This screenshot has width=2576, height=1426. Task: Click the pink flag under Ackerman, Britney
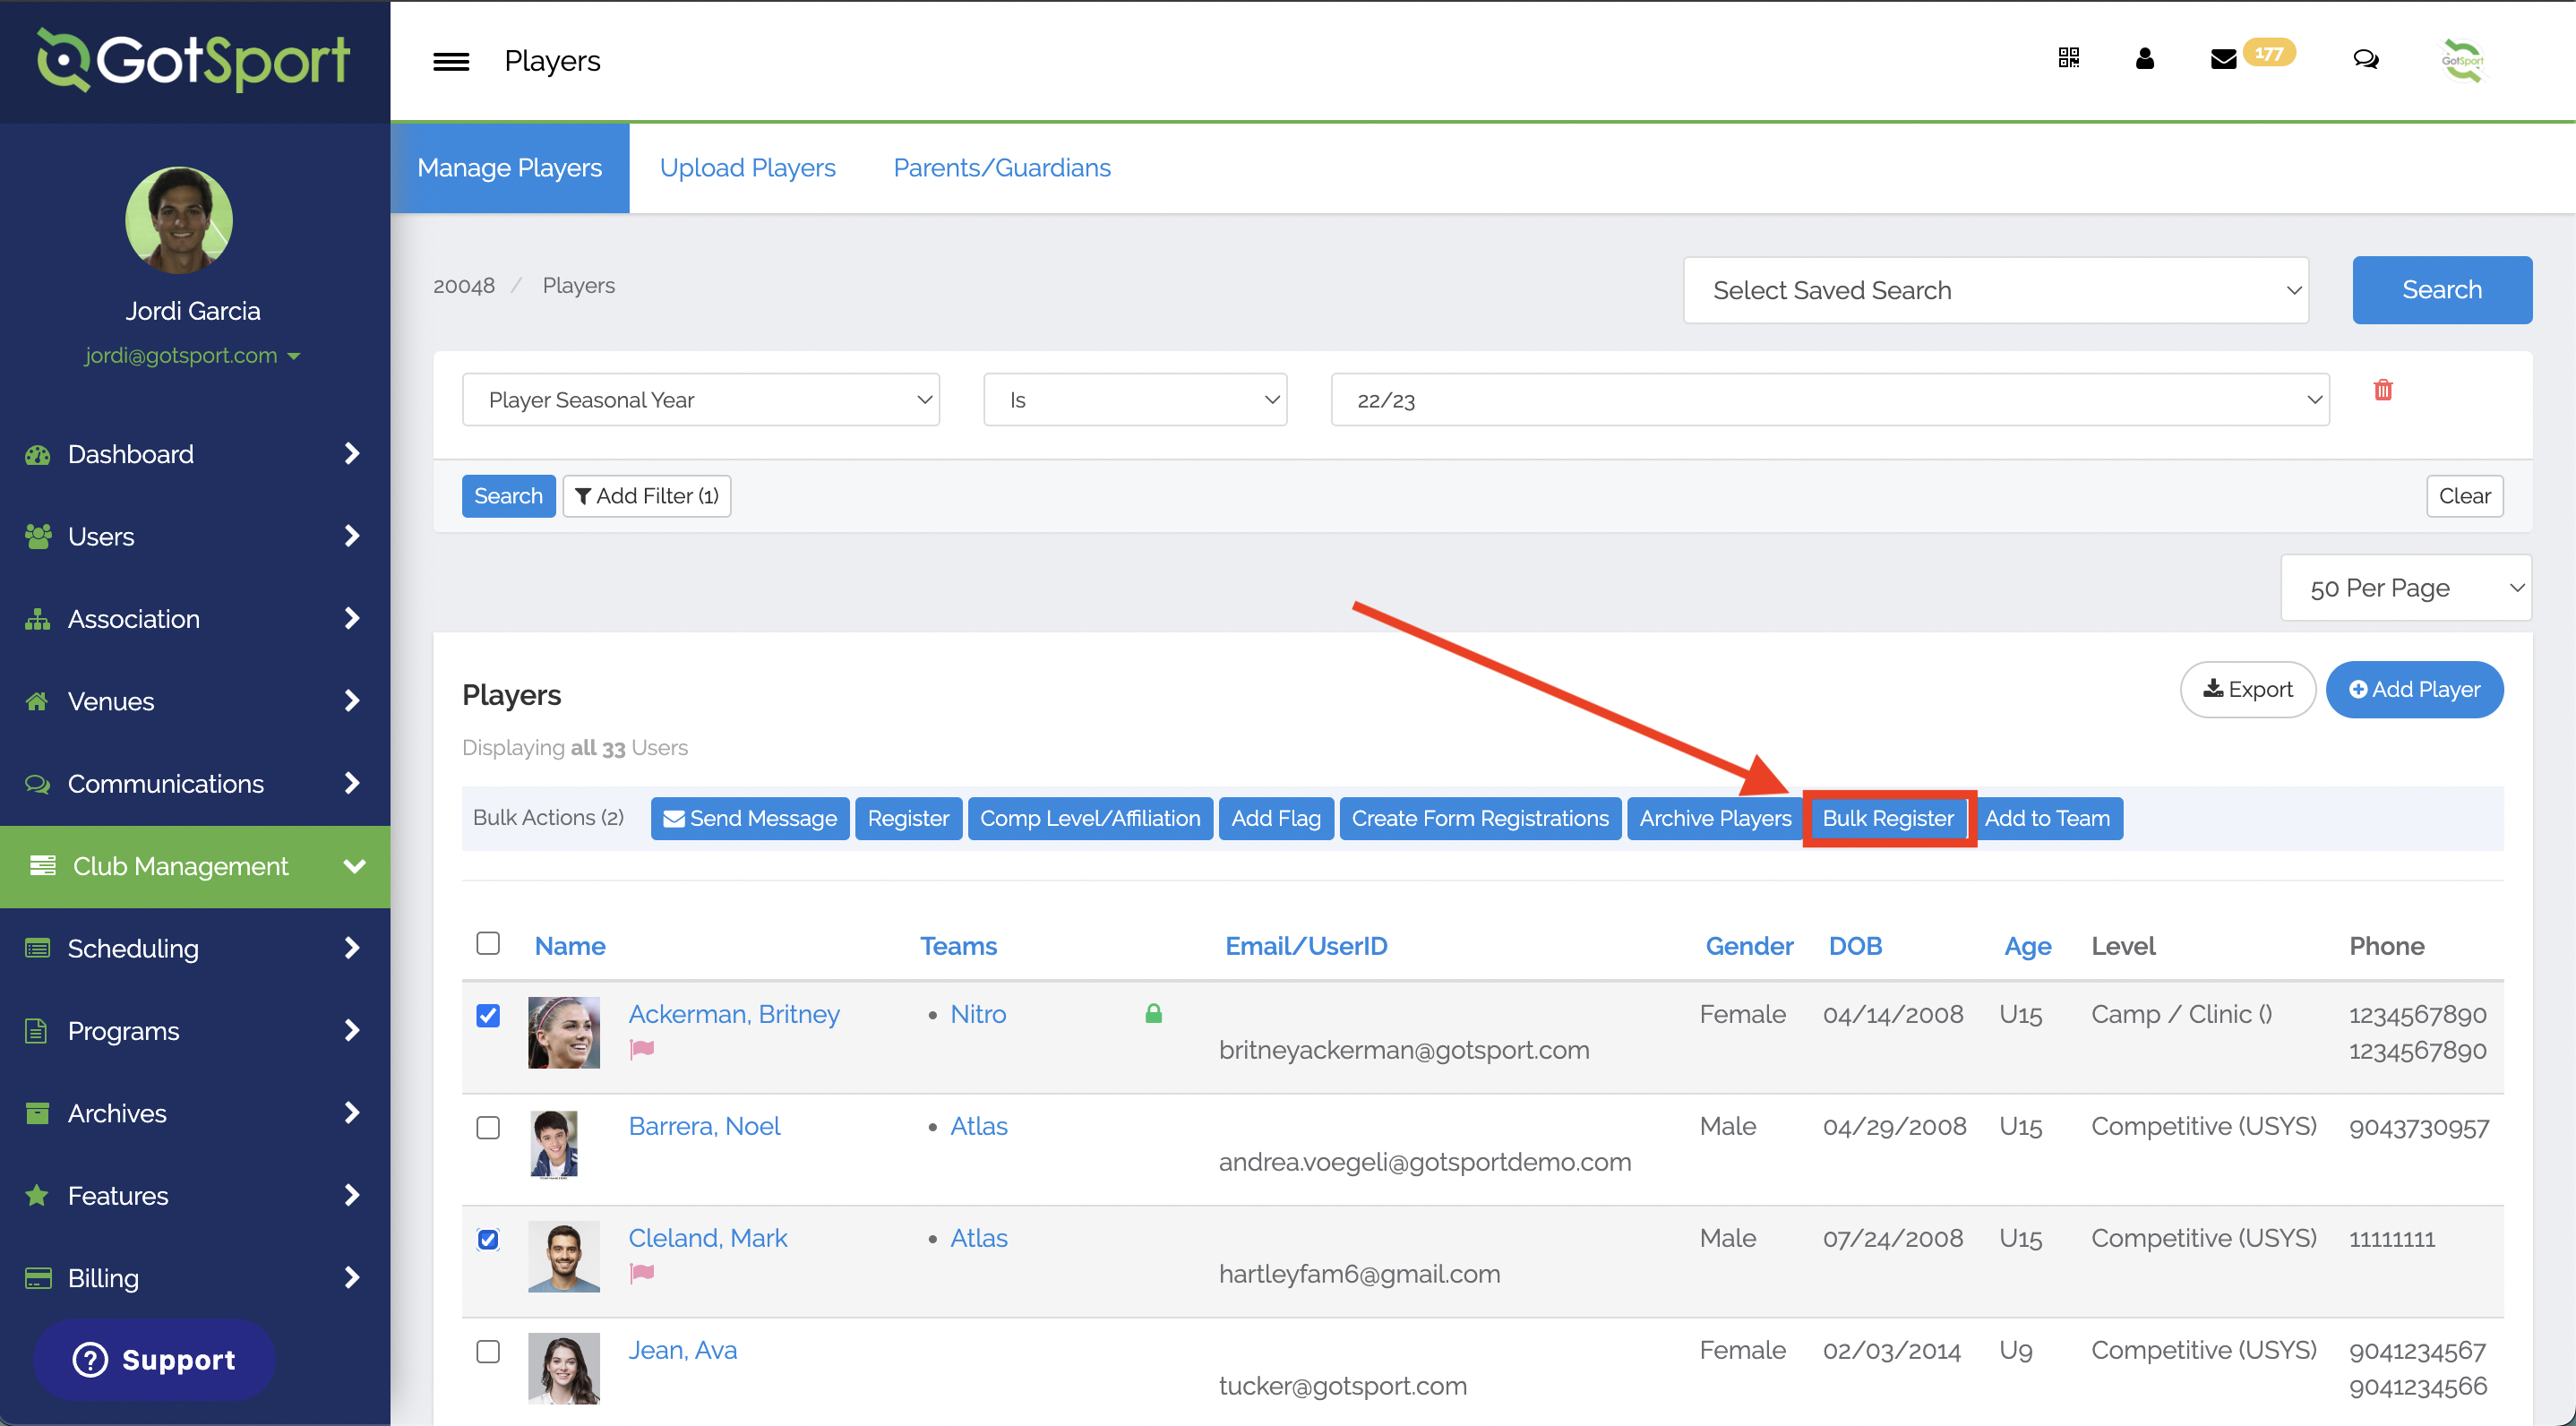[642, 1050]
